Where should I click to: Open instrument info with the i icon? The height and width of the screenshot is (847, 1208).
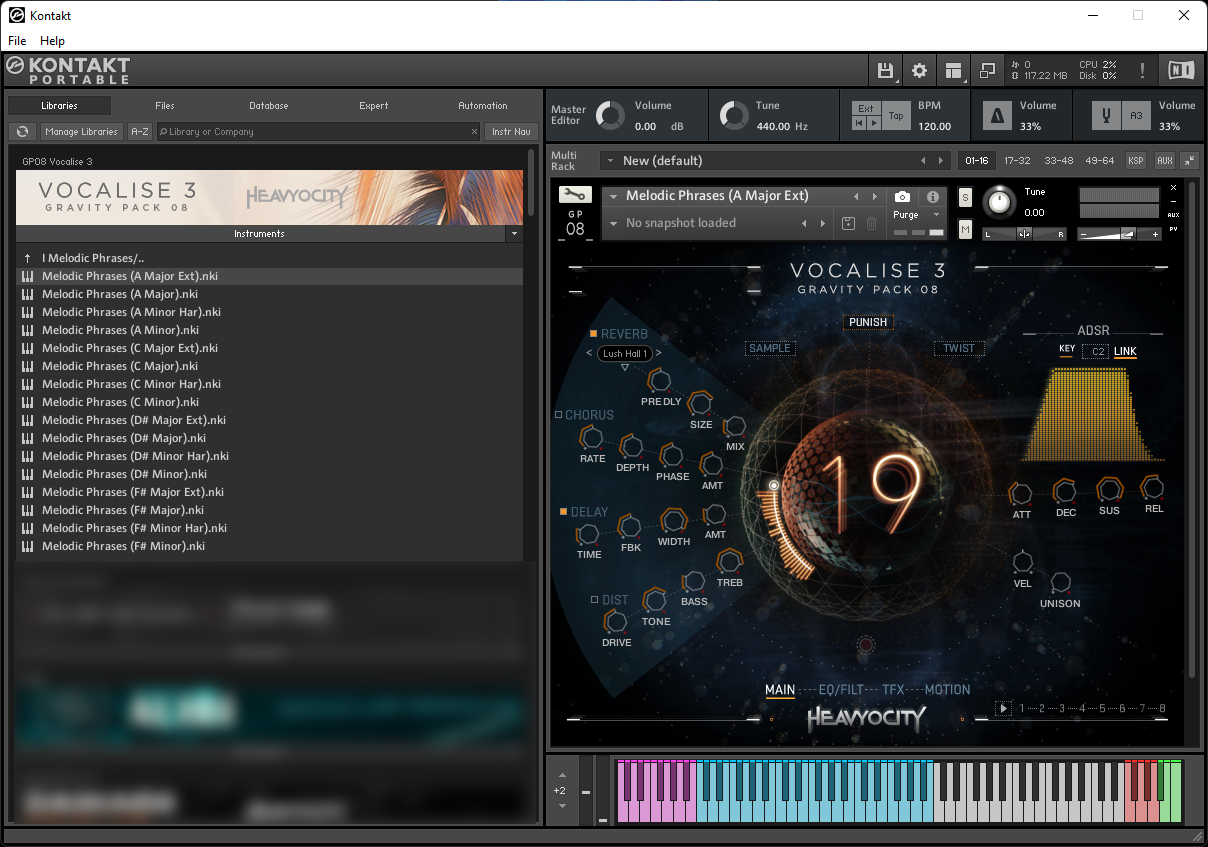(932, 197)
